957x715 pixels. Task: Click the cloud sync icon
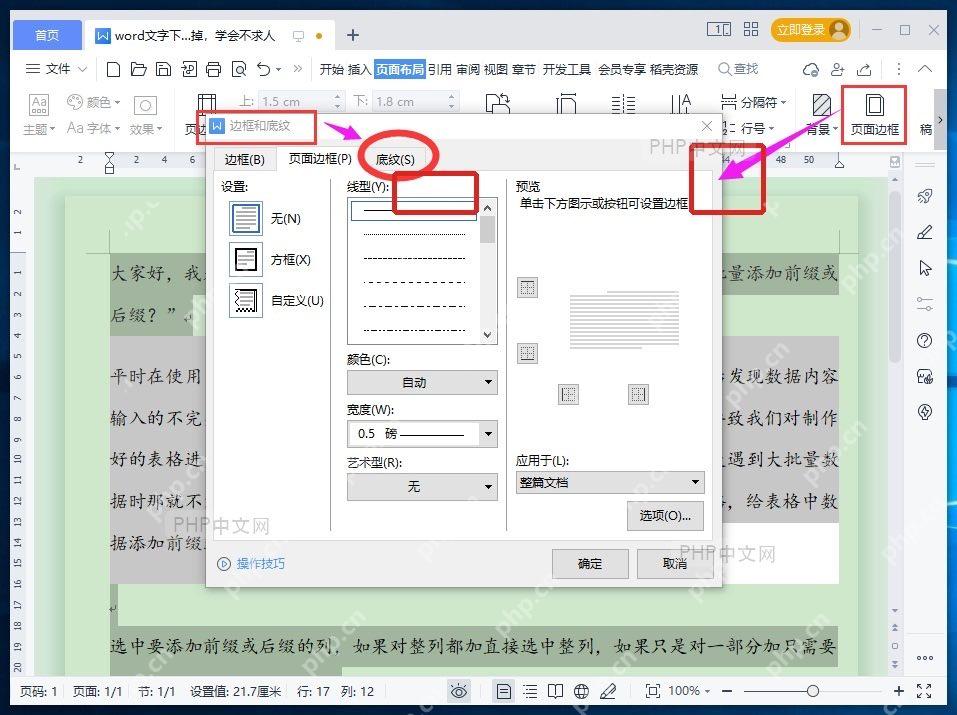811,70
